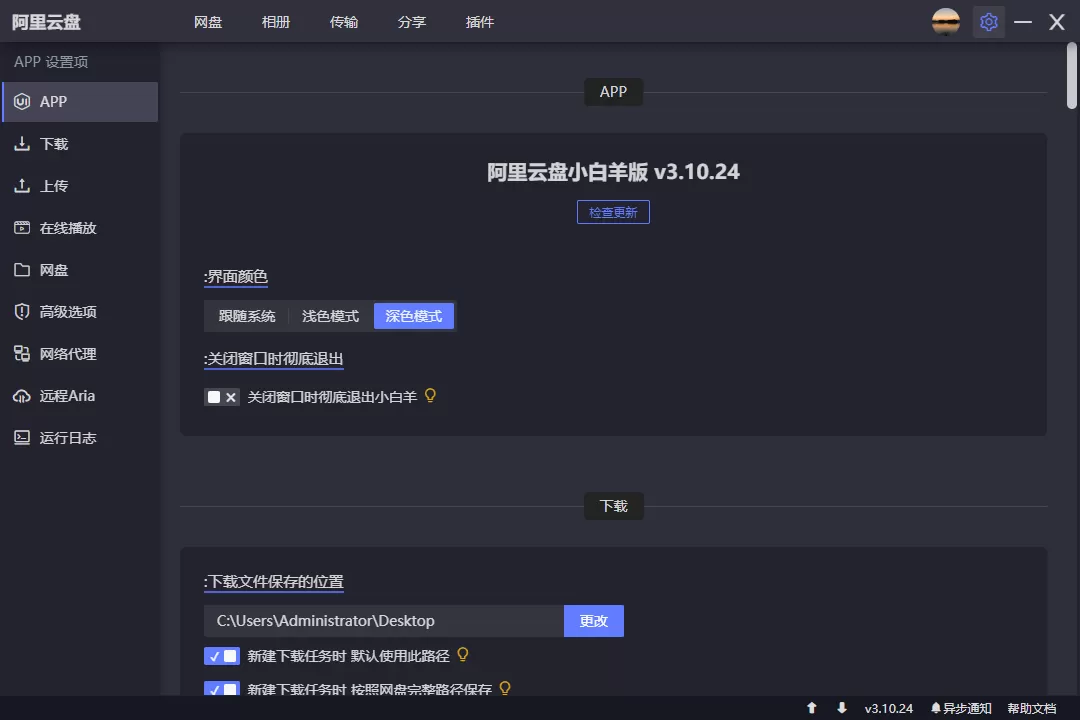The height and width of the screenshot is (720, 1080).
Task: Click the settings gear icon top right
Action: point(988,21)
